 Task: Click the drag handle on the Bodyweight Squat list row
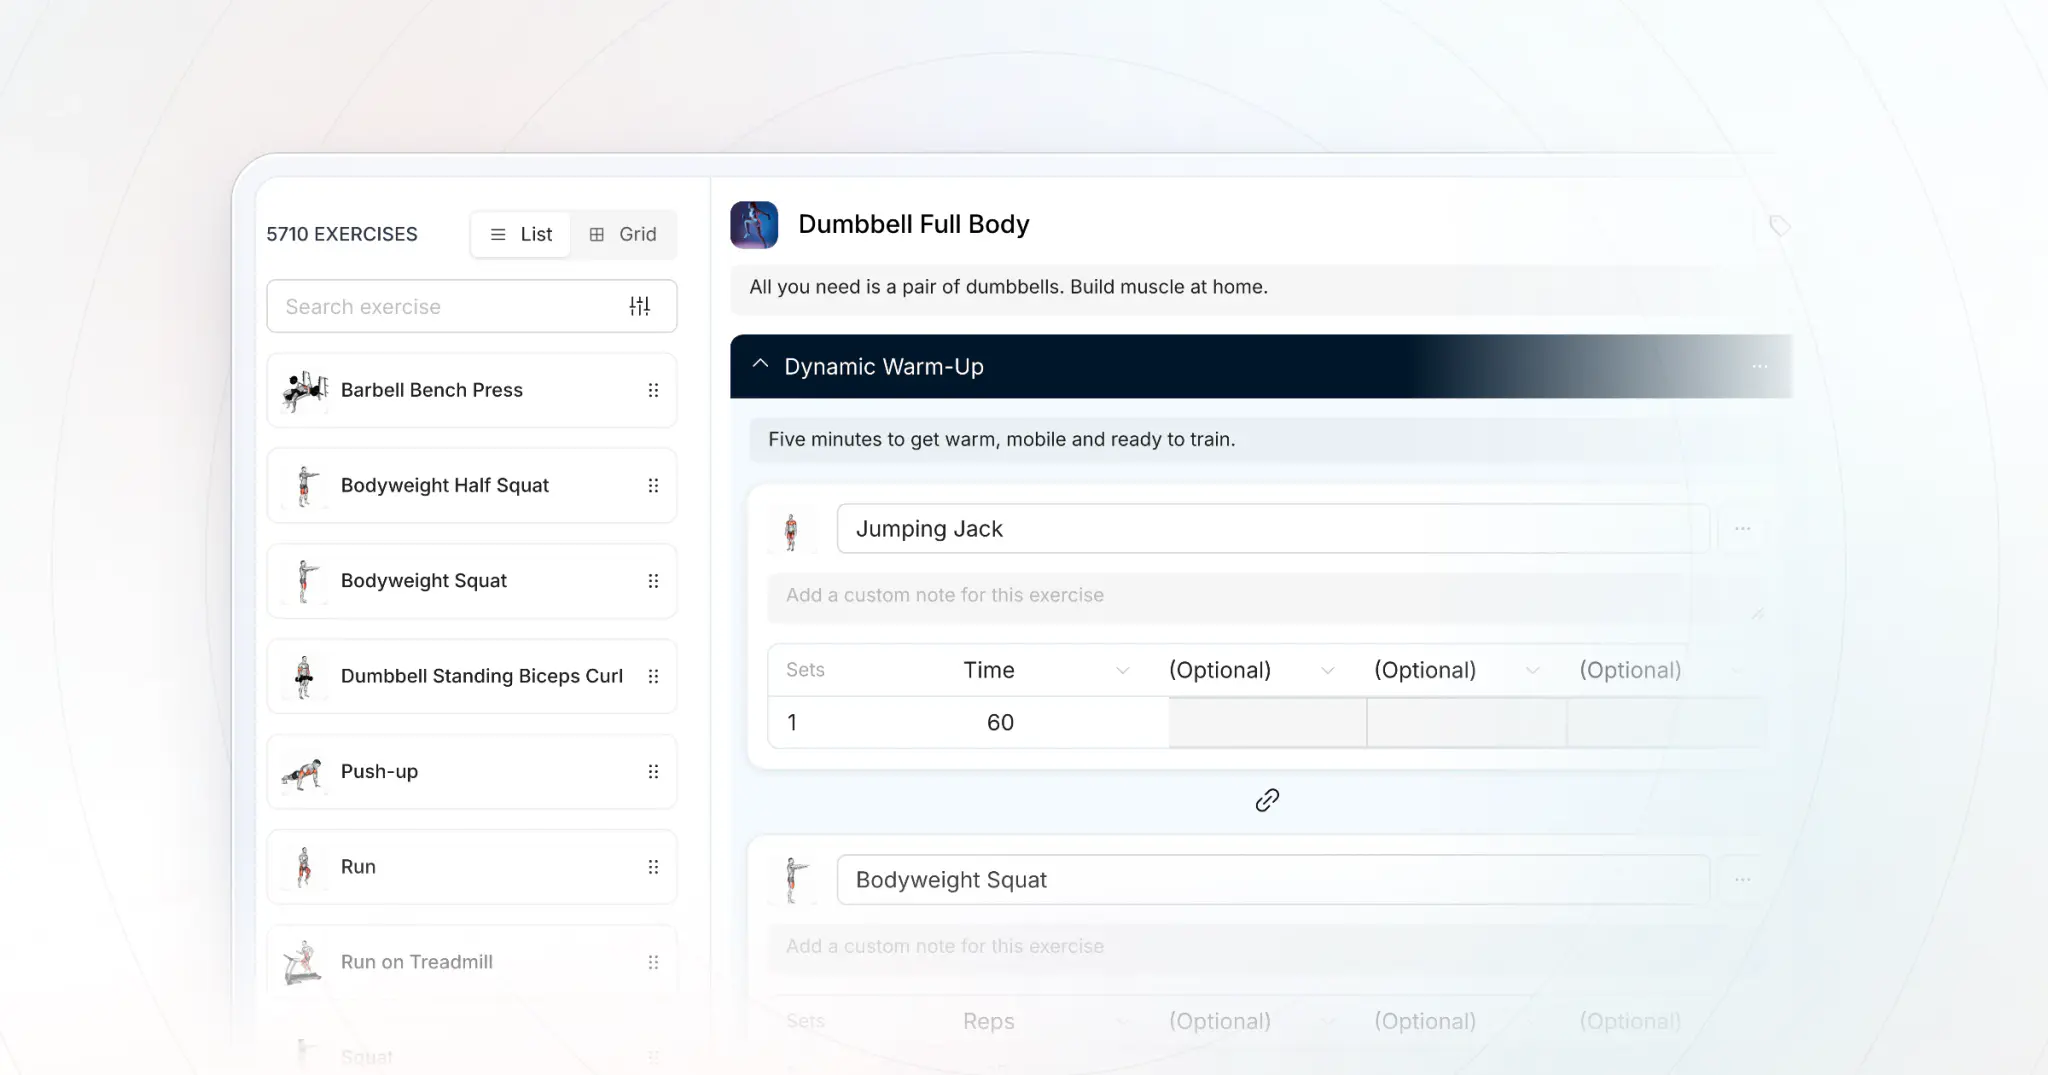click(653, 581)
